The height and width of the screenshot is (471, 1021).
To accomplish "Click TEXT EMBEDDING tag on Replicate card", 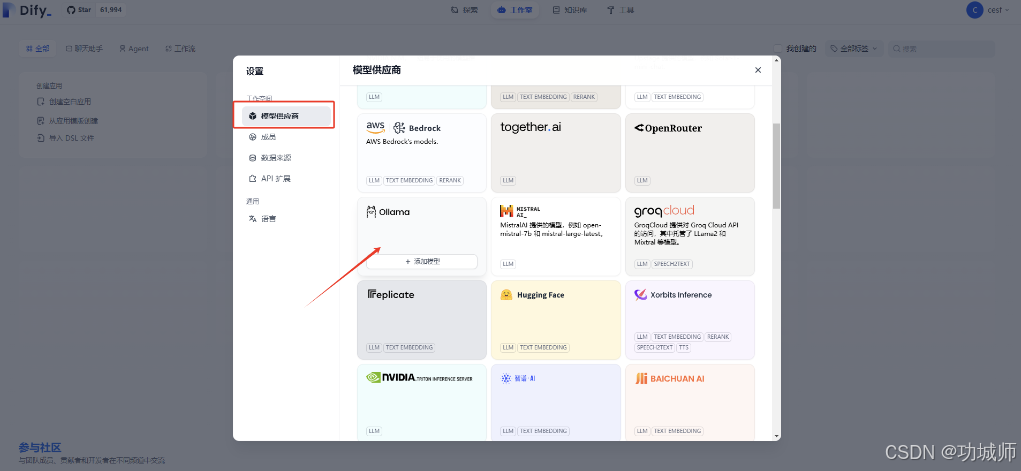I will tap(409, 347).
